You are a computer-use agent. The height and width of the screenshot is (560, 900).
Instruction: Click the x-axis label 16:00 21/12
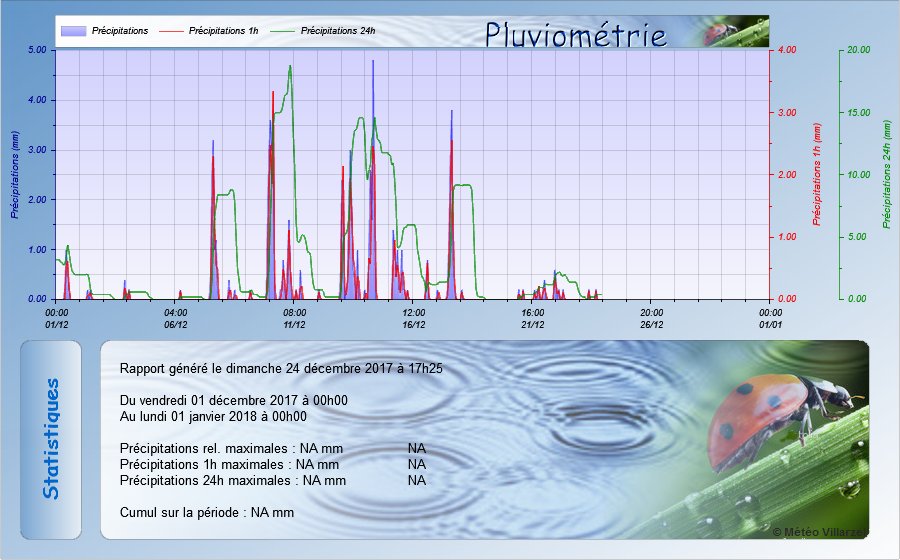[533, 318]
